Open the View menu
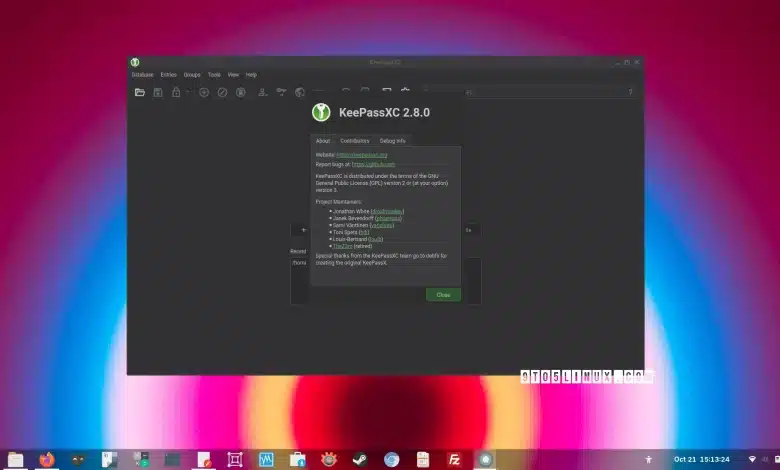The height and width of the screenshot is (470, 780). point(233,75)
